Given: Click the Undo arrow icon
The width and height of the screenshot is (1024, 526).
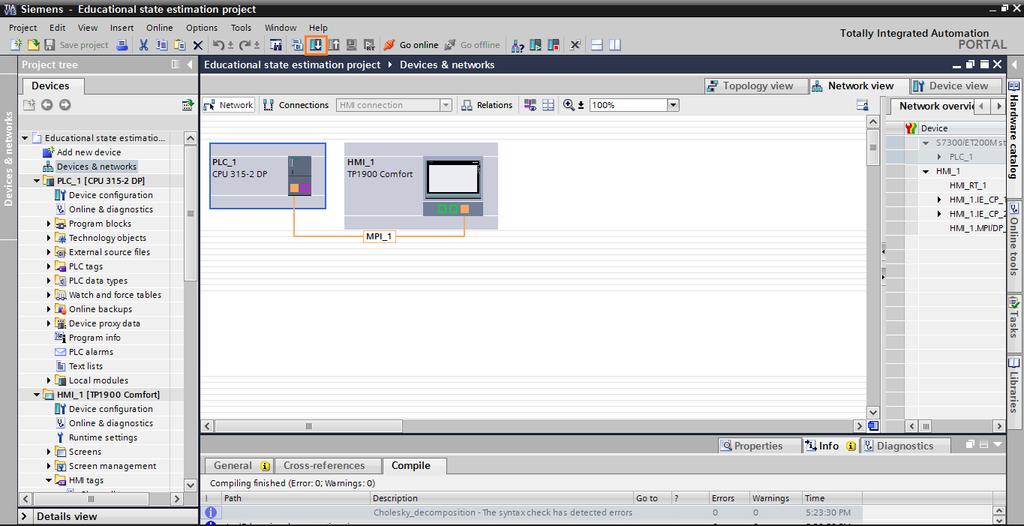Looking at the screenshot, I should click(x=218, y=45).
